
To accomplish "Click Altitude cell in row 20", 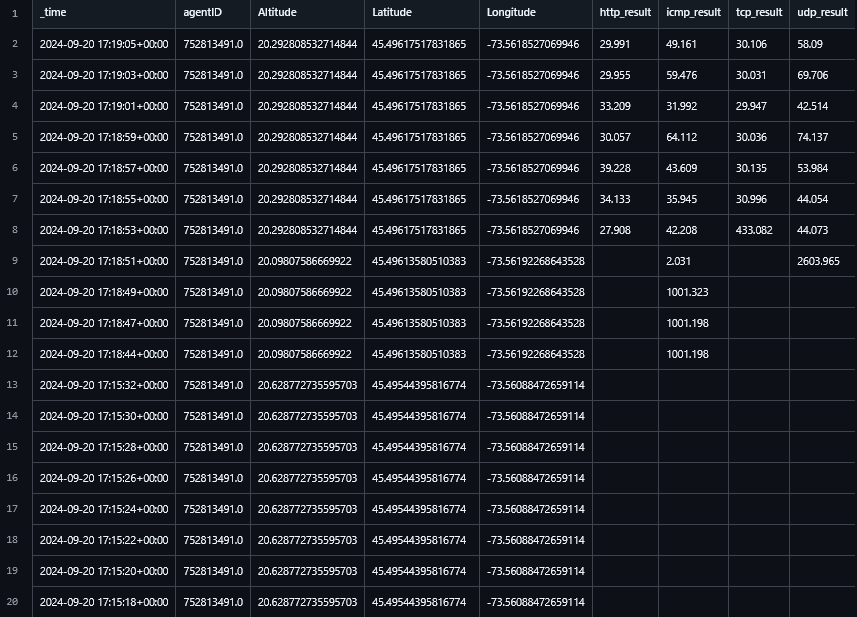I will tap(307, 602).
